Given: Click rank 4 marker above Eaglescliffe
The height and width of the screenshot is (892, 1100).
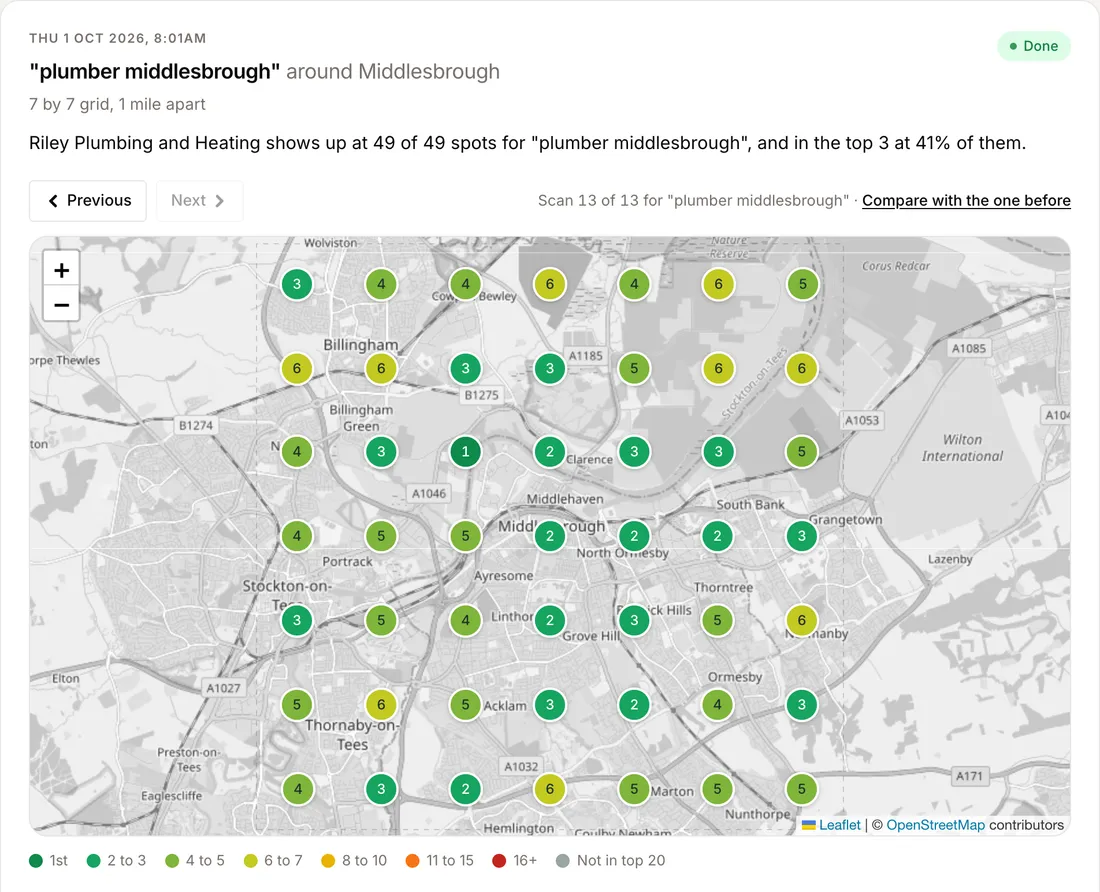Looking at the screenshot, I should tap(297, 789).
